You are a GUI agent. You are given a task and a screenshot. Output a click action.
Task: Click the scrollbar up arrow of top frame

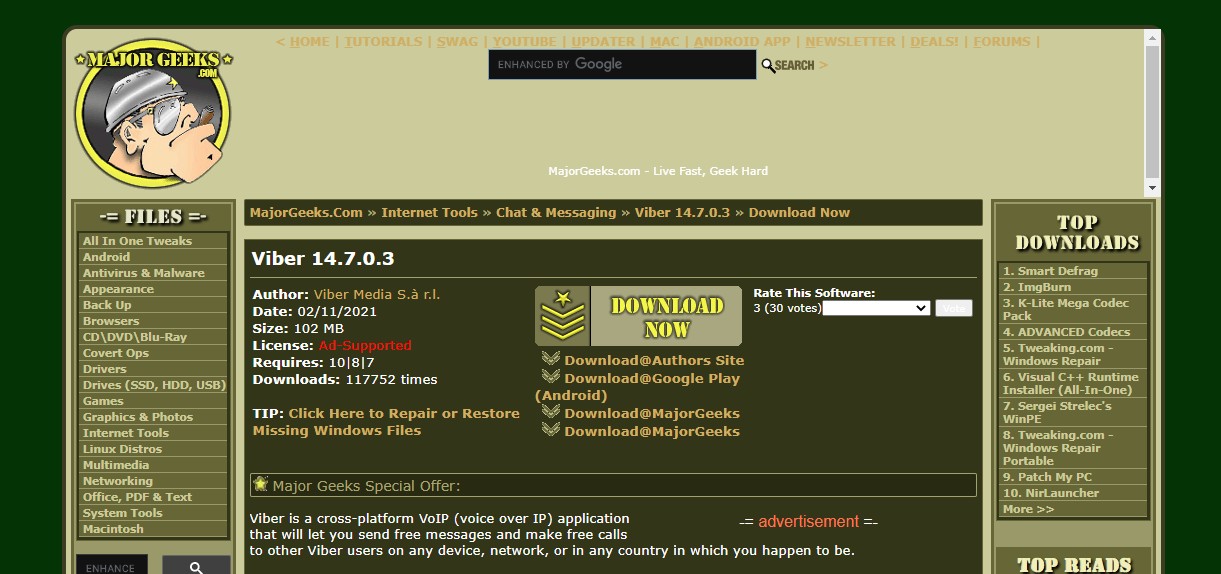1152,37
